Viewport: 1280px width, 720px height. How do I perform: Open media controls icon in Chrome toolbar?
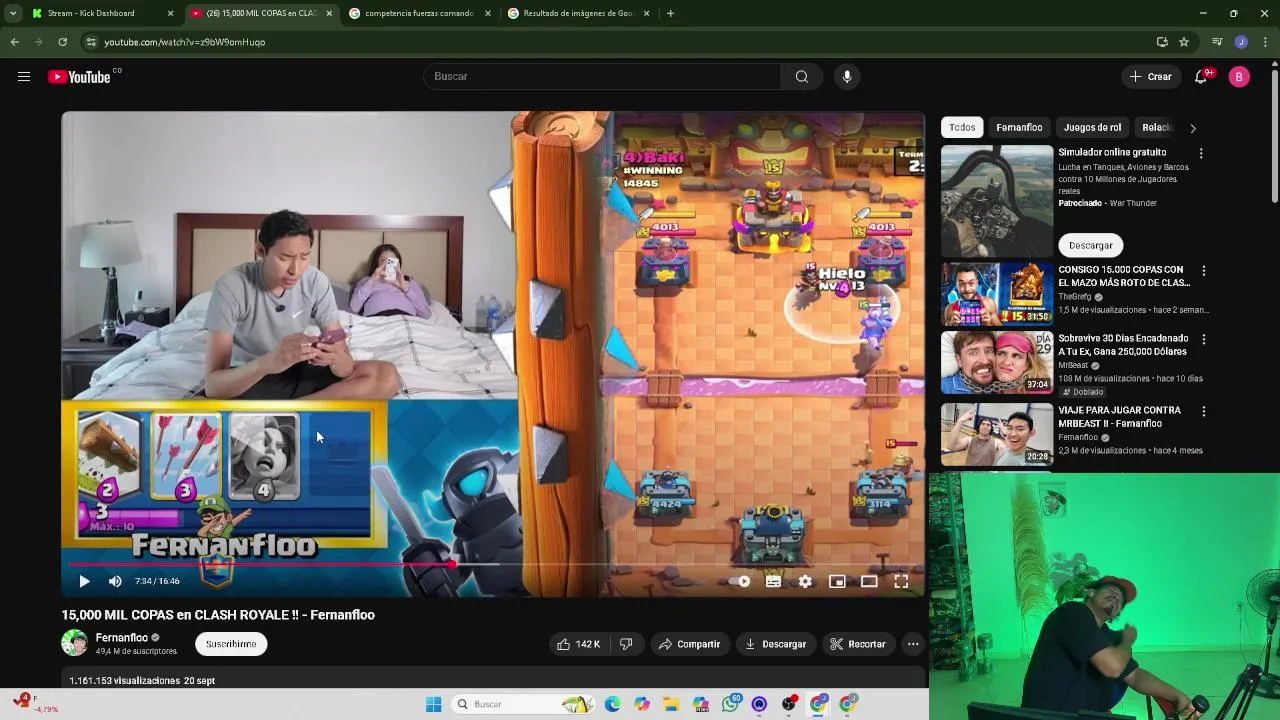(x=1217, y=42)
